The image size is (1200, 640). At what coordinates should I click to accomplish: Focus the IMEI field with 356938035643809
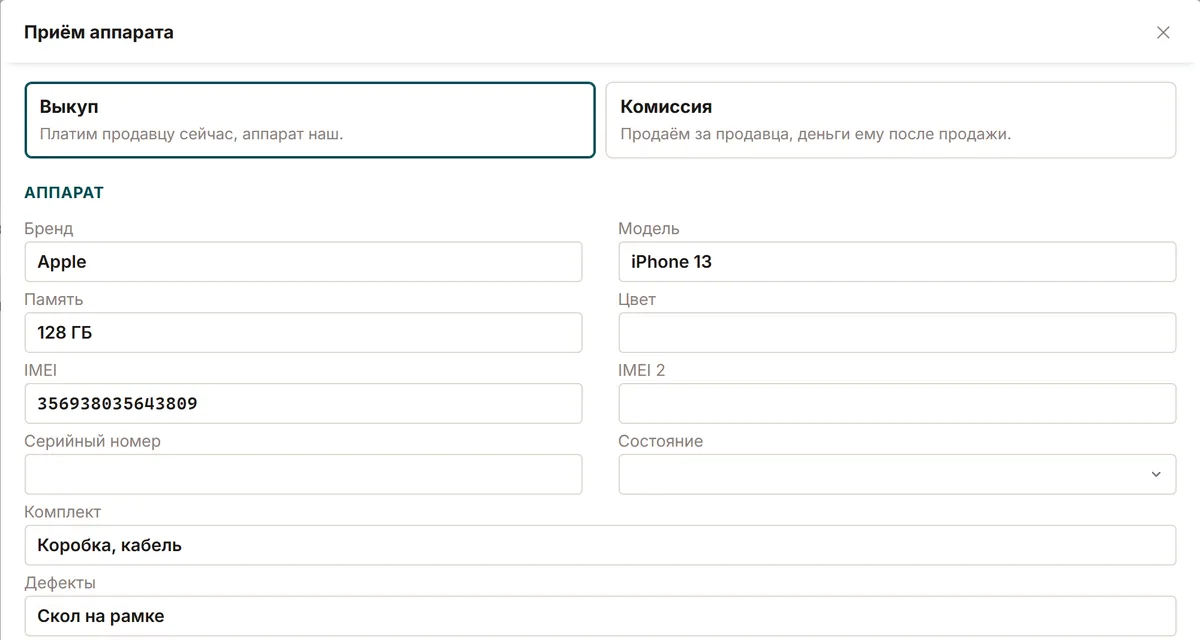pos(303,404)
